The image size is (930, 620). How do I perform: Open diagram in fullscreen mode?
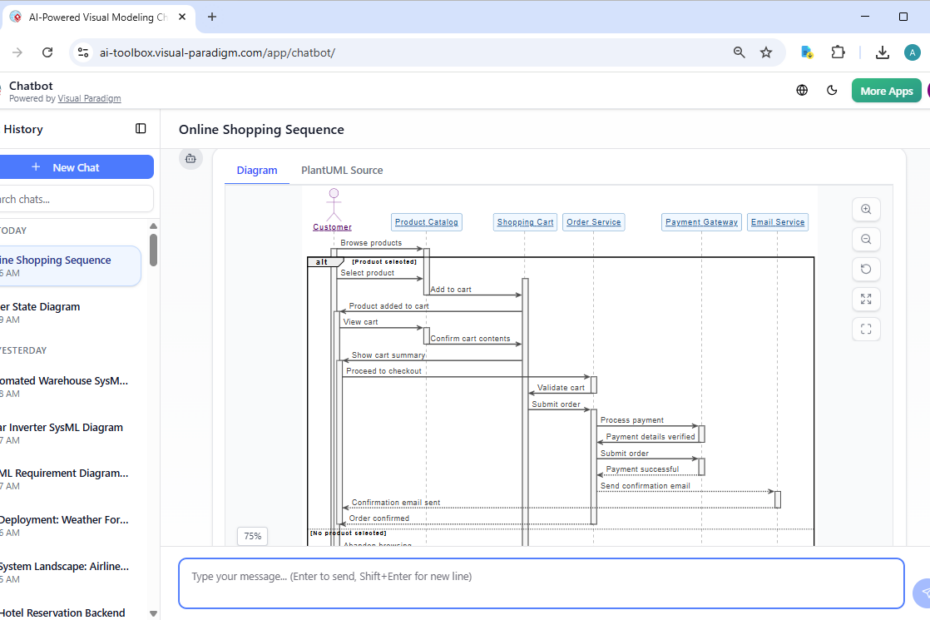(x=866, y=329)
